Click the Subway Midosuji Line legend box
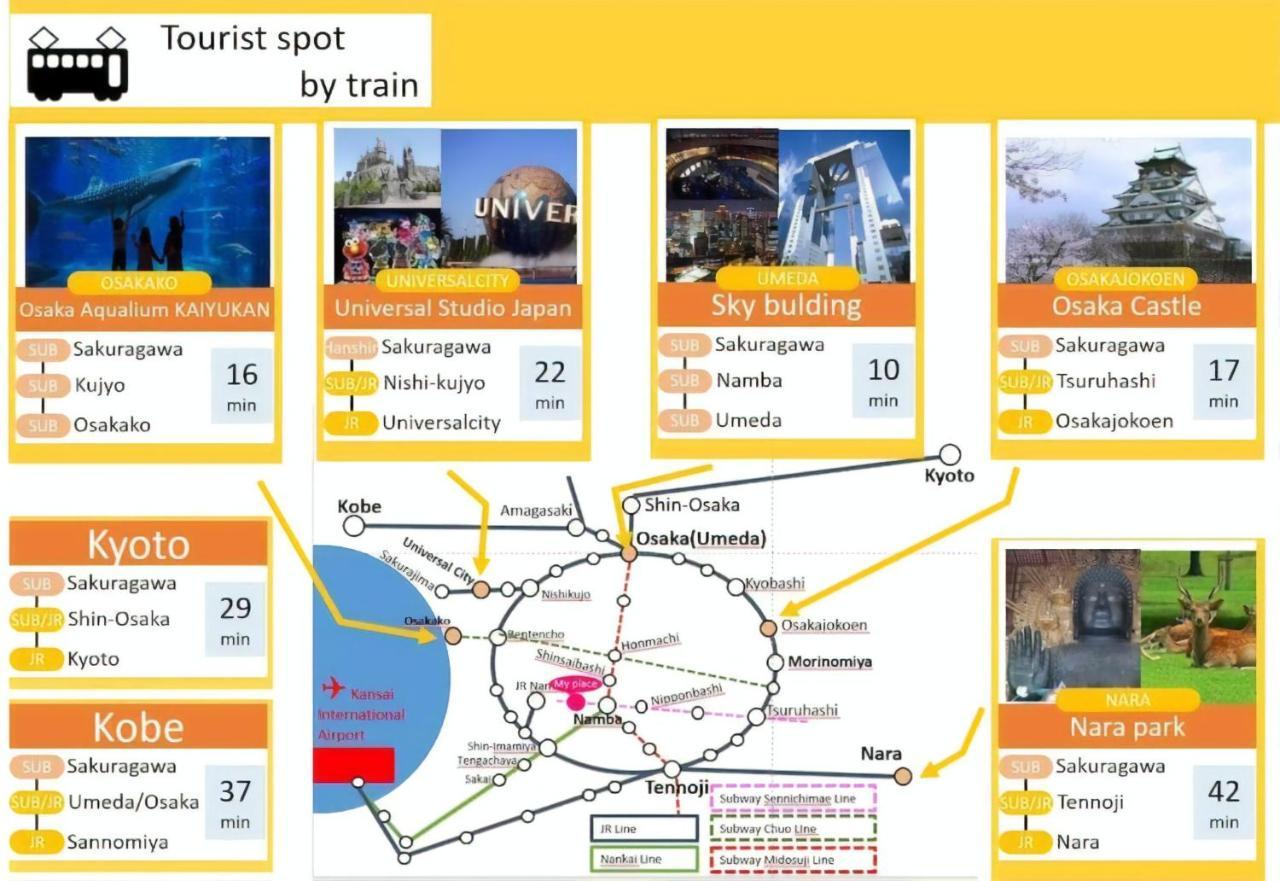The width and height of the screenshot is (1280, 881). (x=792, y=860)
